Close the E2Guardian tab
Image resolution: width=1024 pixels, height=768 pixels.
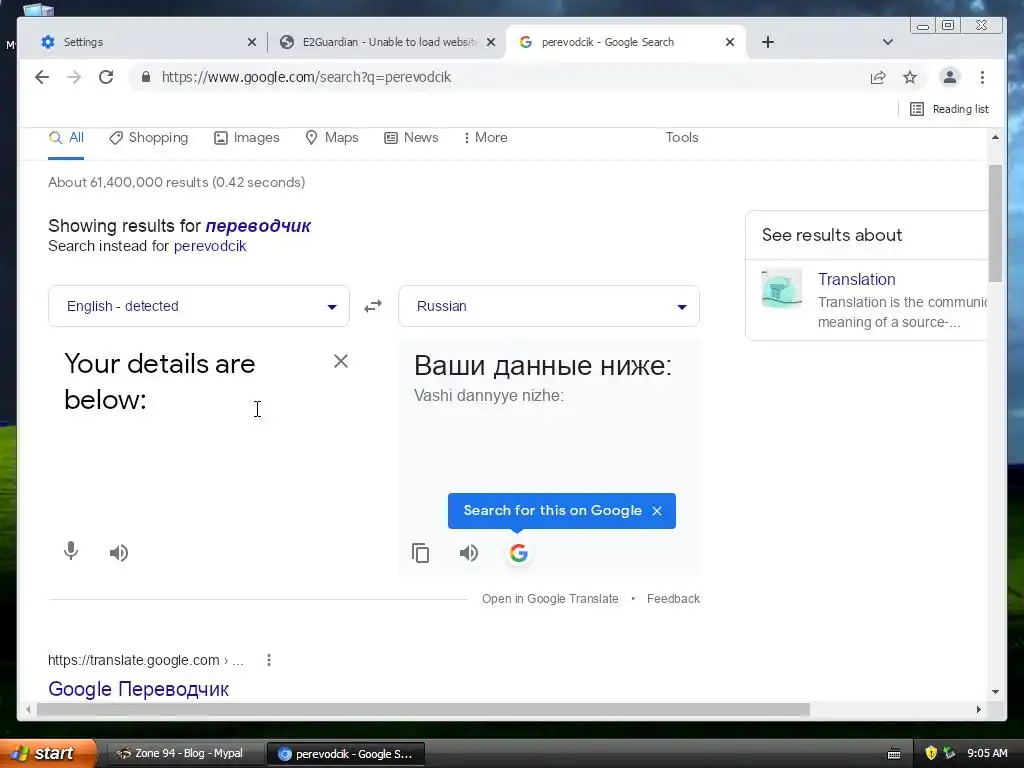(491, 42)
